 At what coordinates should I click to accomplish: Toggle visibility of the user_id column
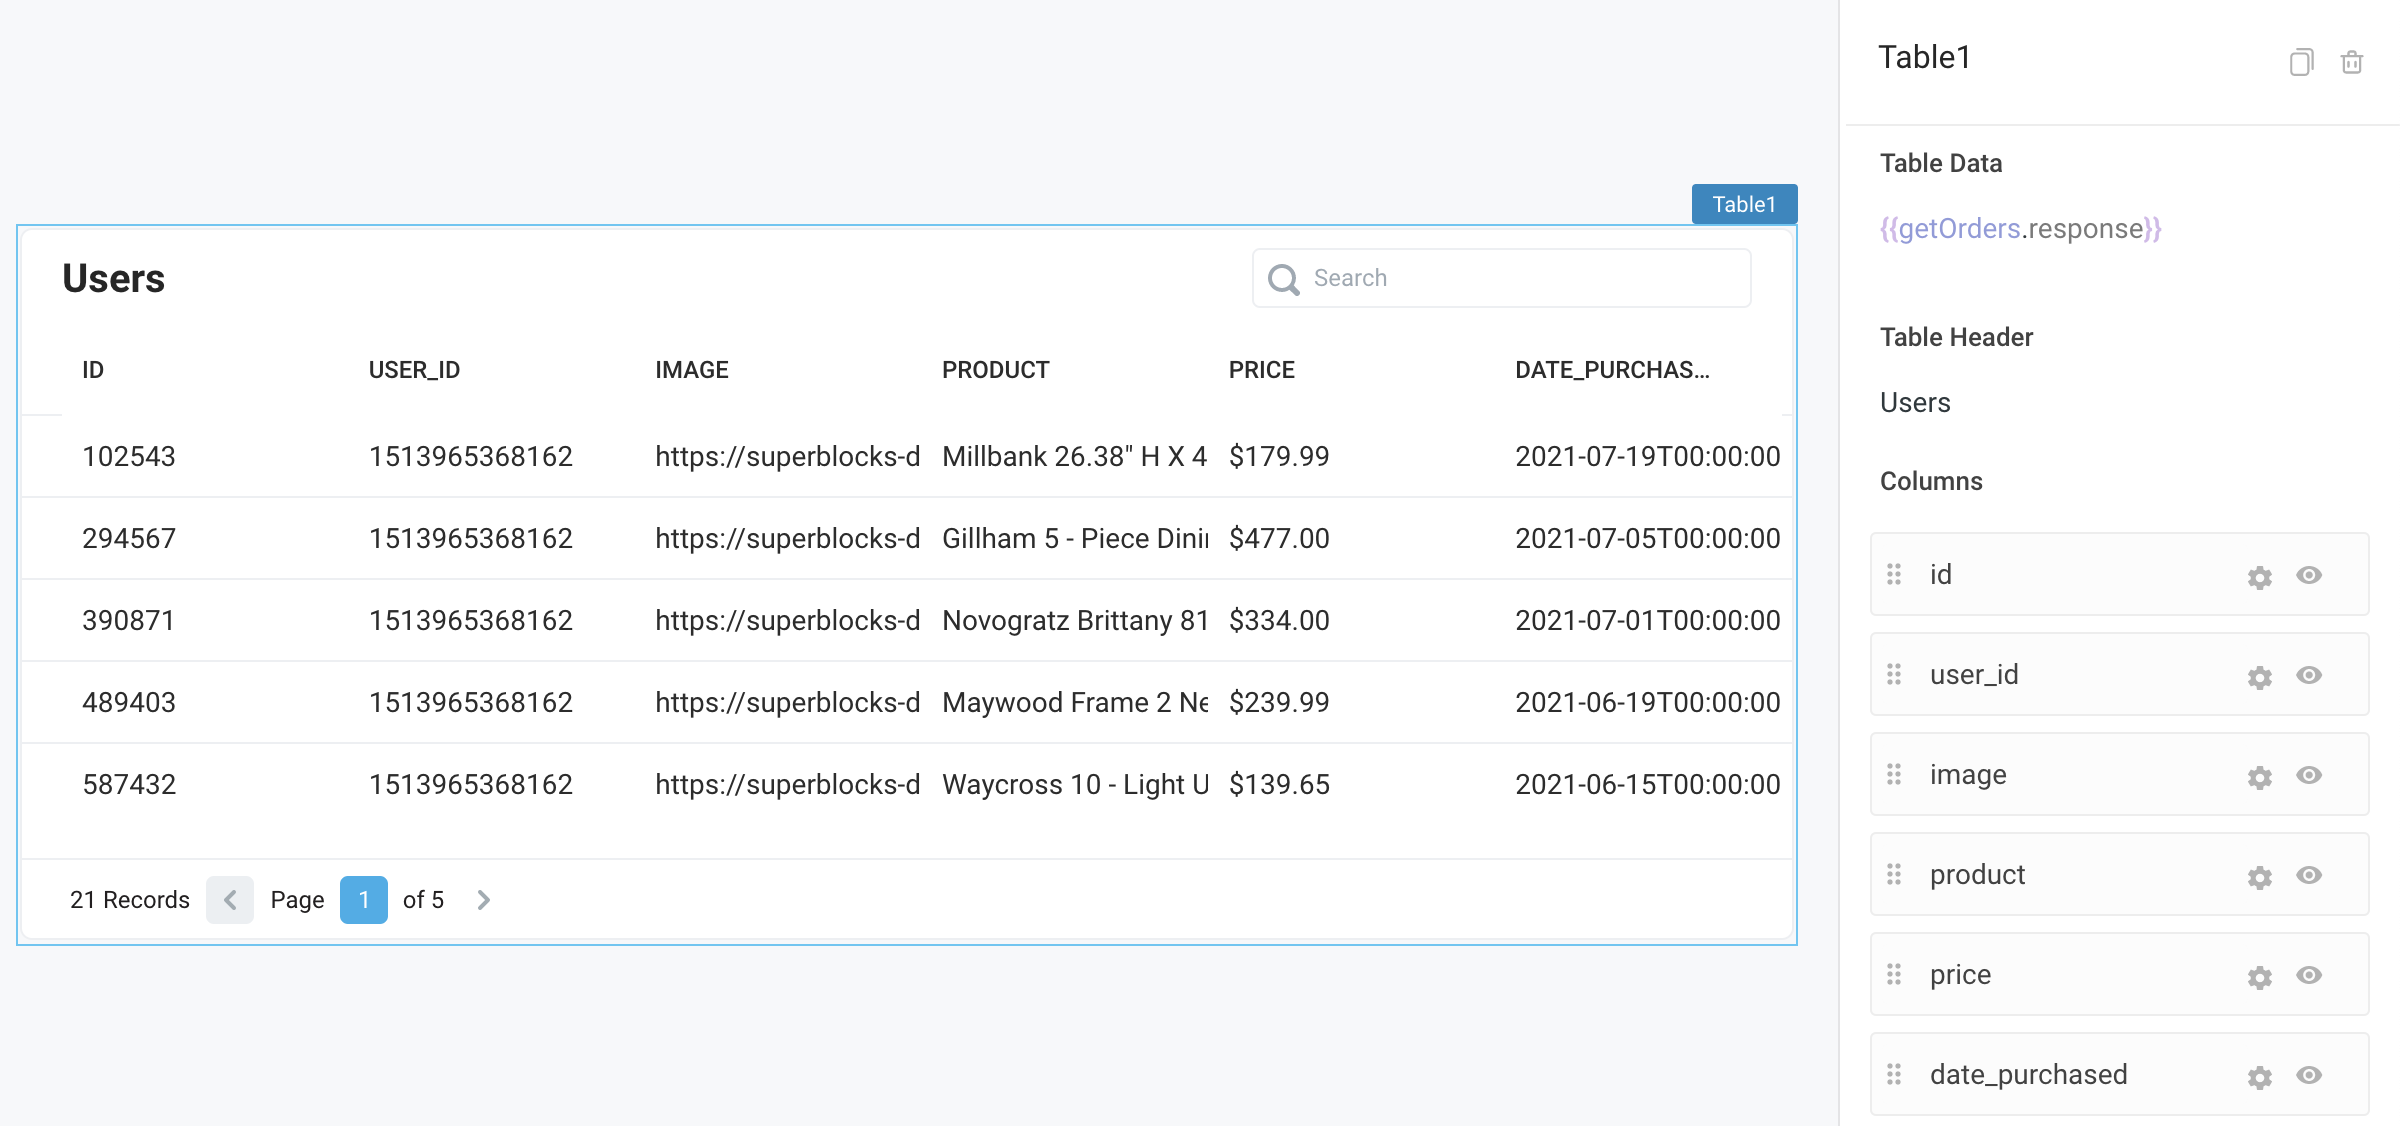tap(2310, 677)
